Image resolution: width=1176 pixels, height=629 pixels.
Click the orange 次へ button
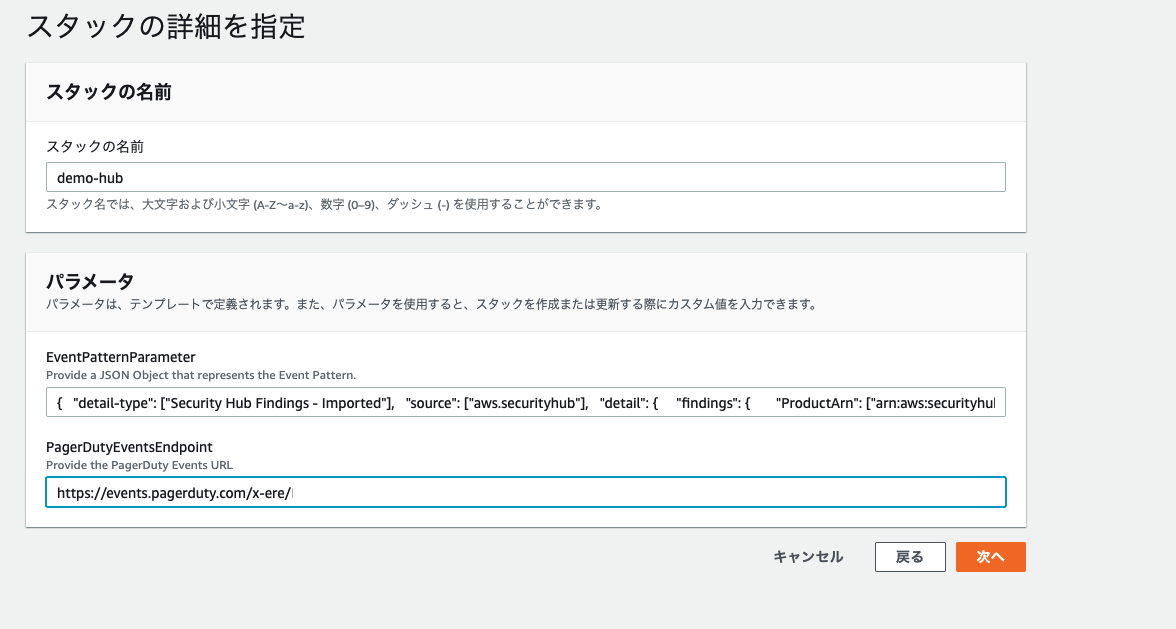990,557
